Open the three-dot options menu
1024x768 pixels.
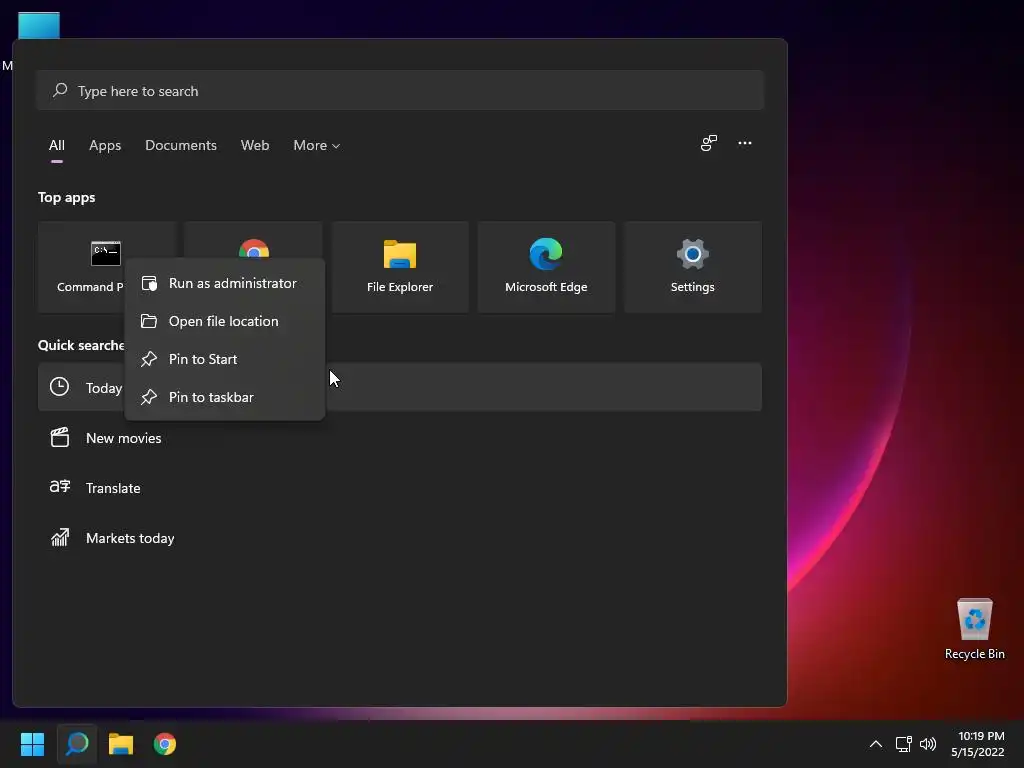(744, 143)
